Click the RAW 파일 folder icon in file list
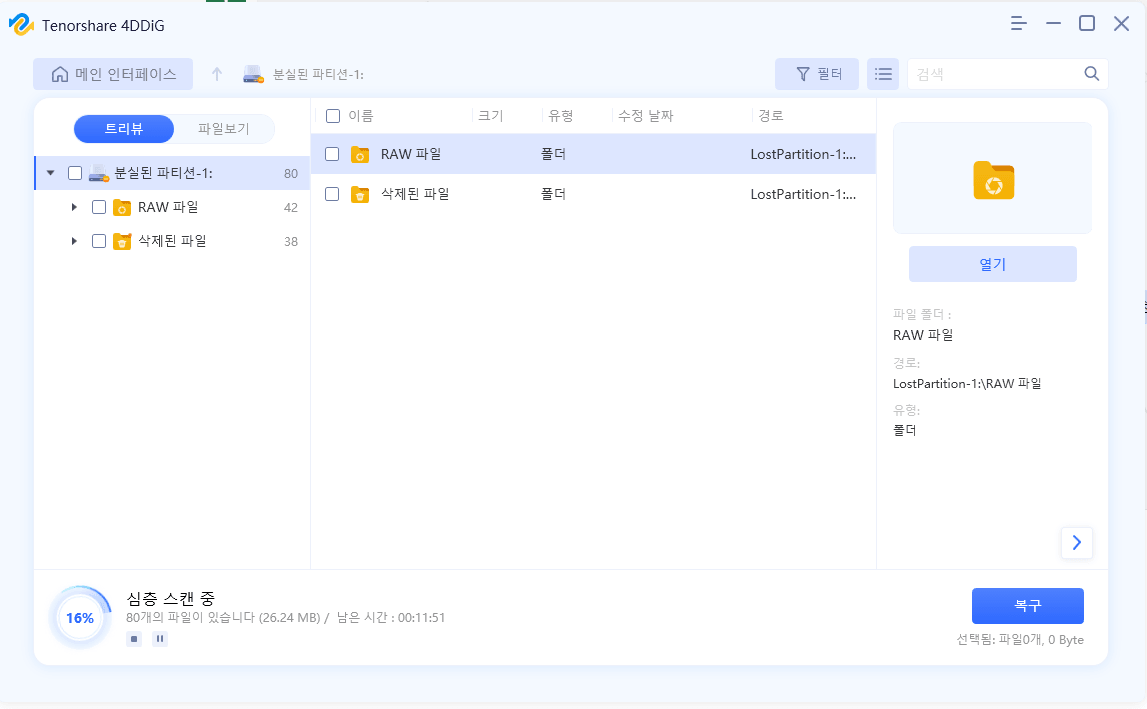Viewport: 1147px width, 709px height. point(359,154)
